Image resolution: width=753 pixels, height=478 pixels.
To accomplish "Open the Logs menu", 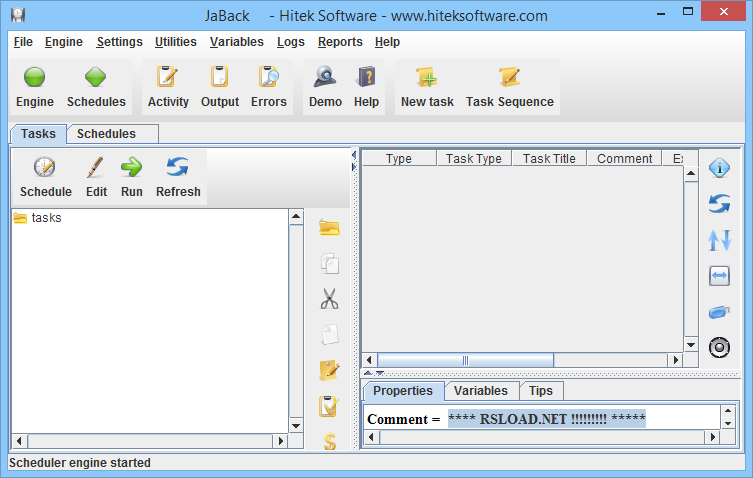I will (x=291, y=42).
